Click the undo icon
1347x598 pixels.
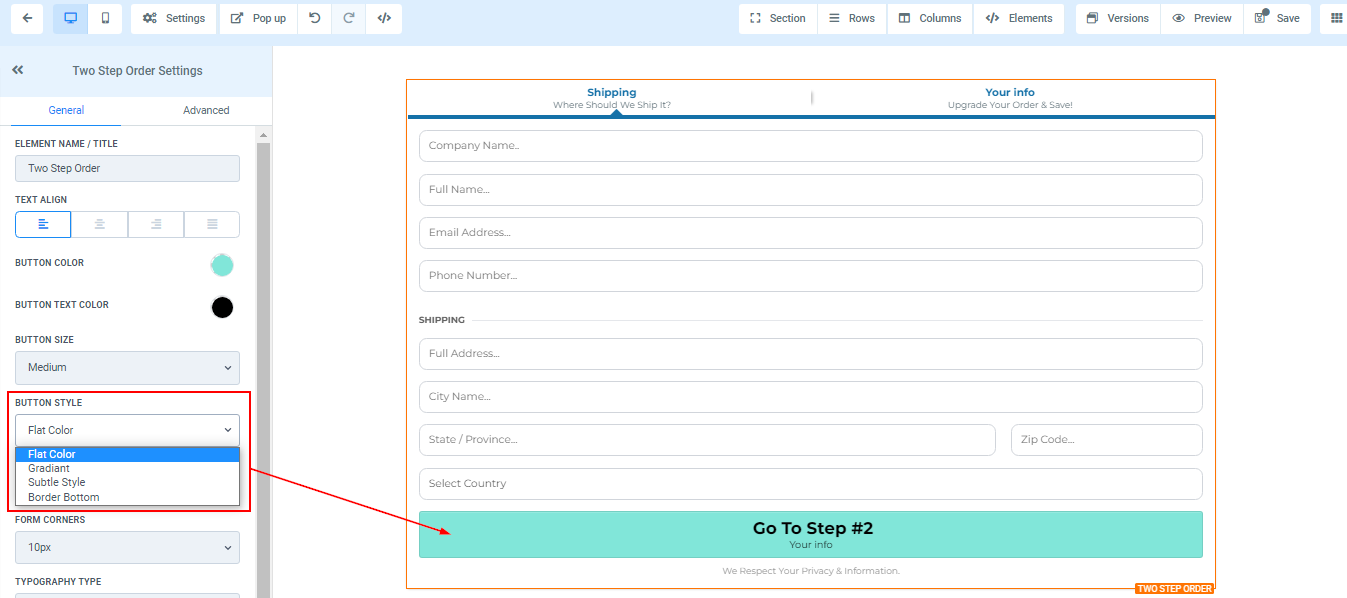(315, 18)
